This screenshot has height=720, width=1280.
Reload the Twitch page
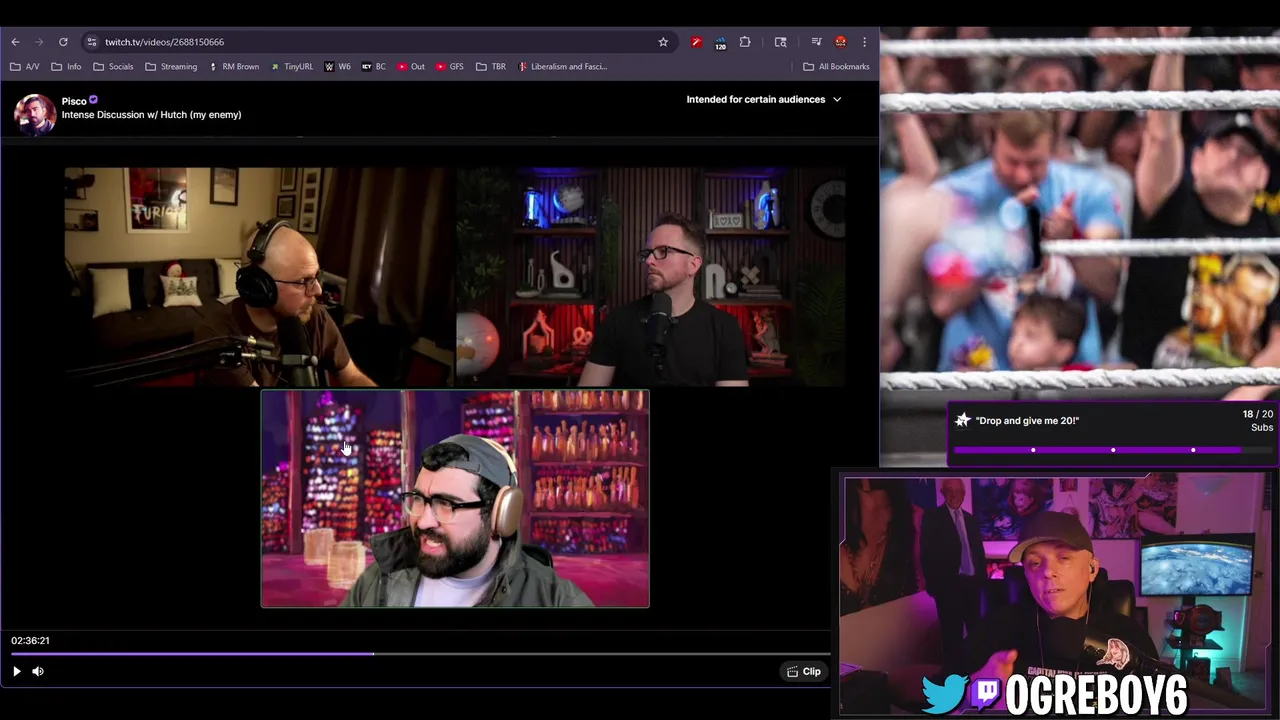click(63, 42)
